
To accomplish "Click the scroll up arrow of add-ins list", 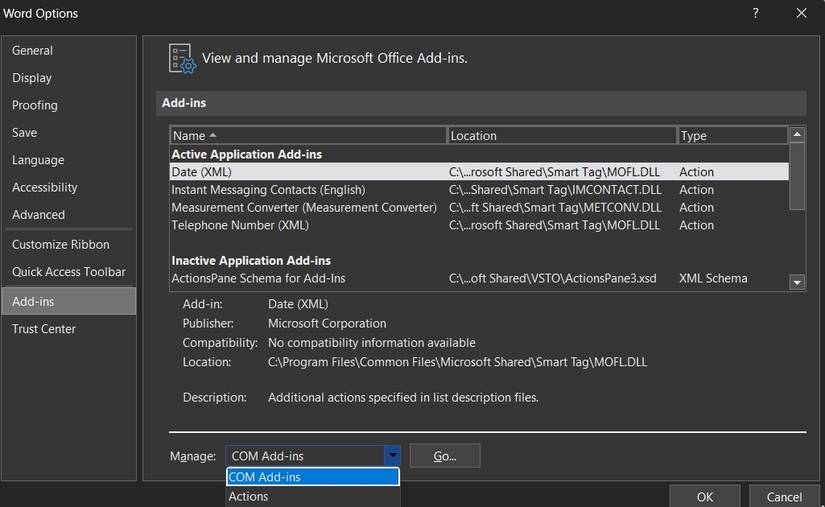I will point(797,135).
